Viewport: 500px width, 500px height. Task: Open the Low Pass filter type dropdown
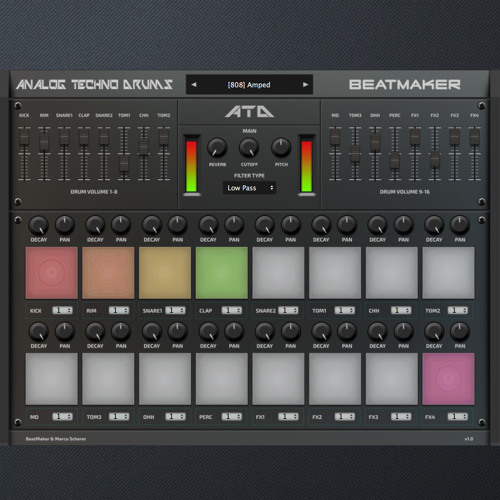pyautogui.click(x=250, y=188)
